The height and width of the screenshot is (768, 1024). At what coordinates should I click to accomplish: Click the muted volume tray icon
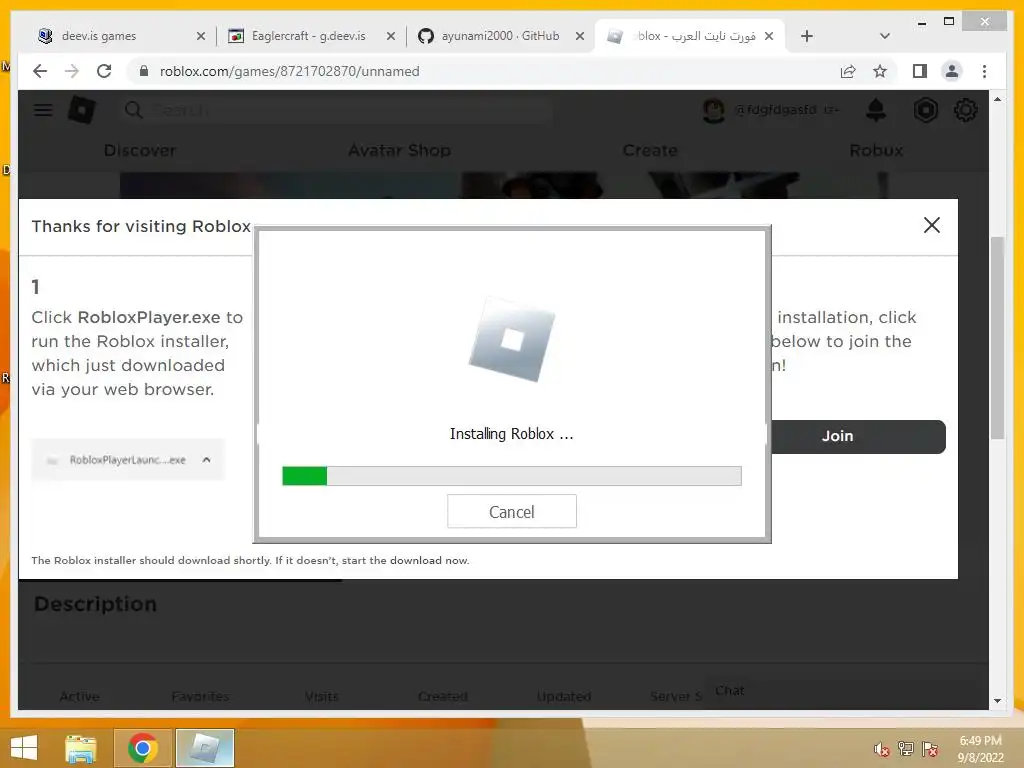[x=881, y=750]
